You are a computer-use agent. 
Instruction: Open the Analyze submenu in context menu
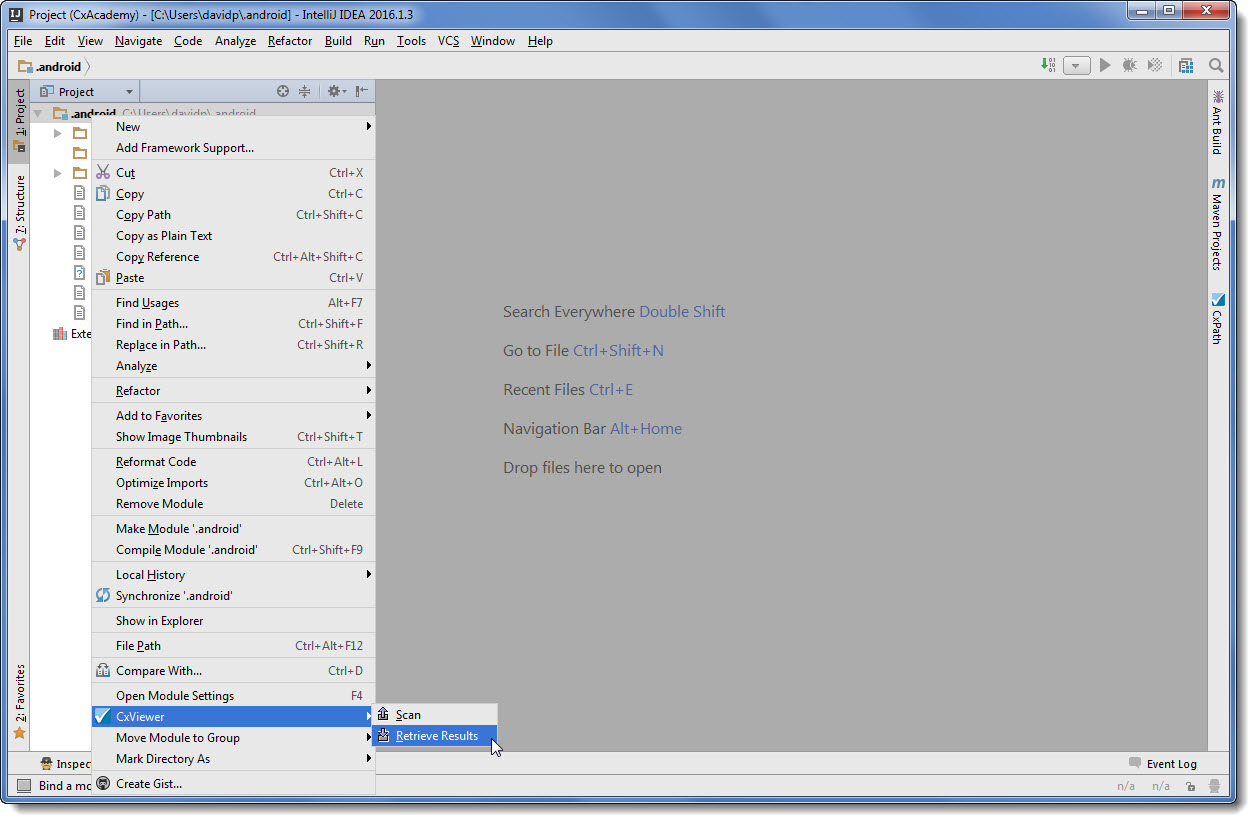(x=233, y=366)
